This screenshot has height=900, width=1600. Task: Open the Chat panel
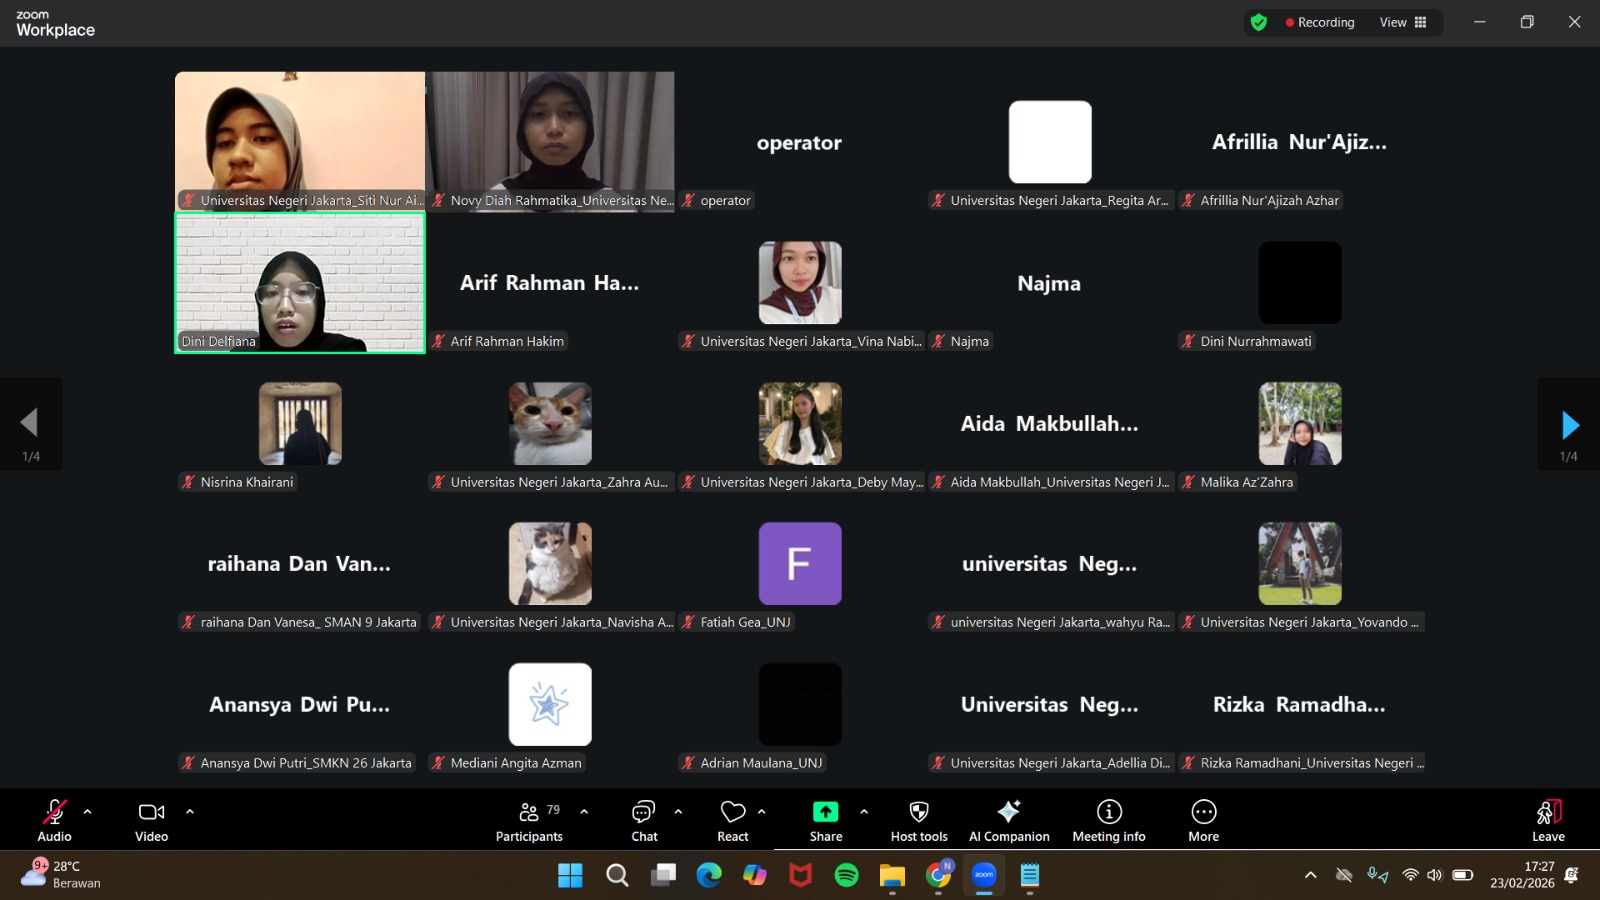coord(644,820)
